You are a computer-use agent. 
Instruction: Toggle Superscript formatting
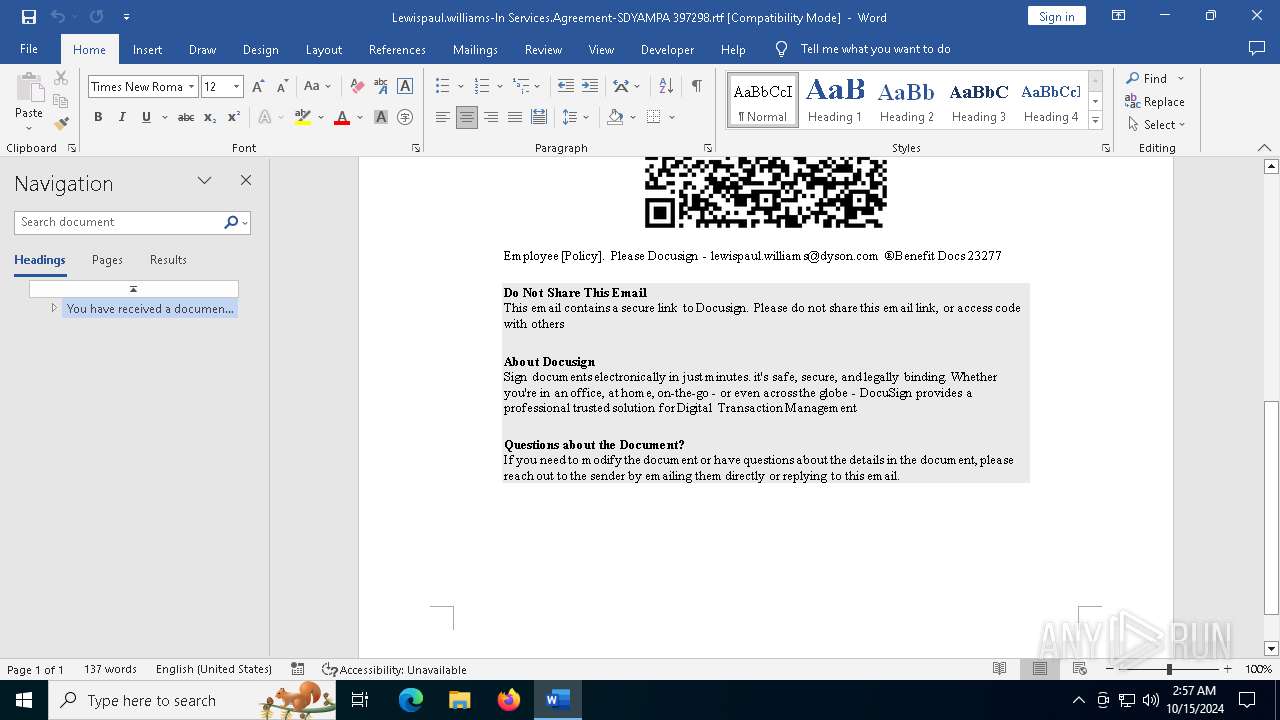[234, 117]
